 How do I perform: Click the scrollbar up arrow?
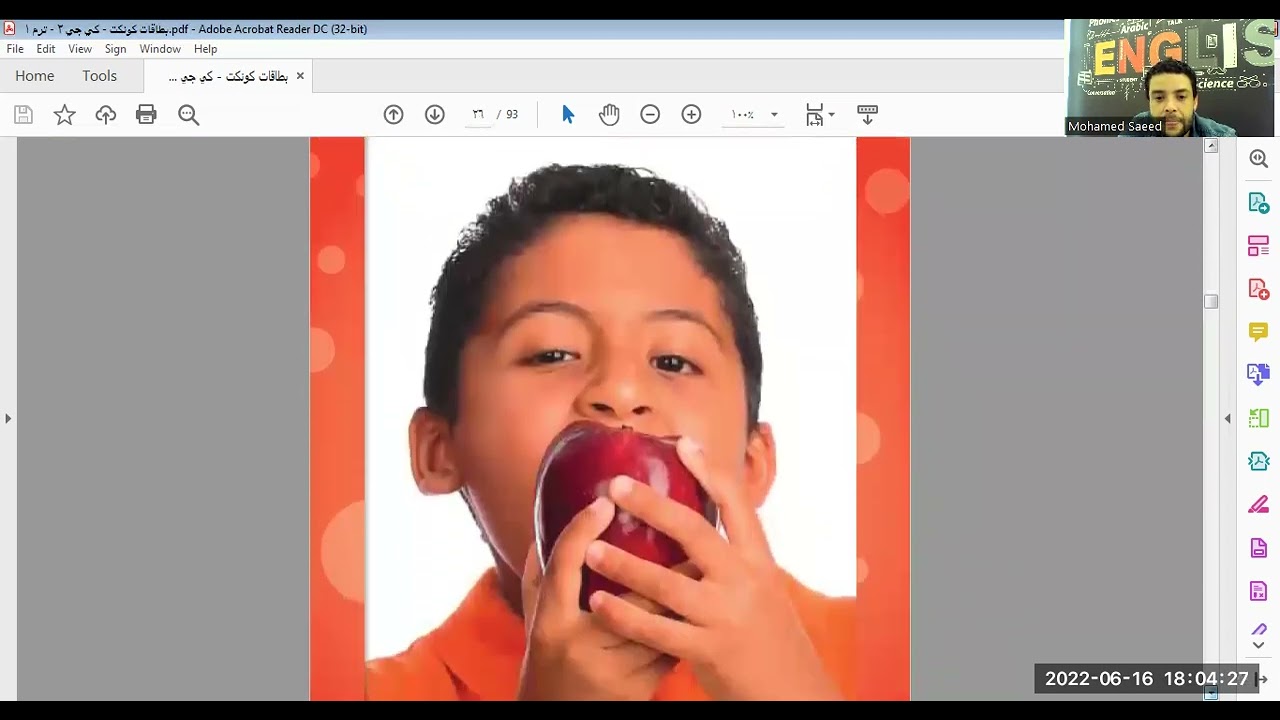coord(1211,146)
